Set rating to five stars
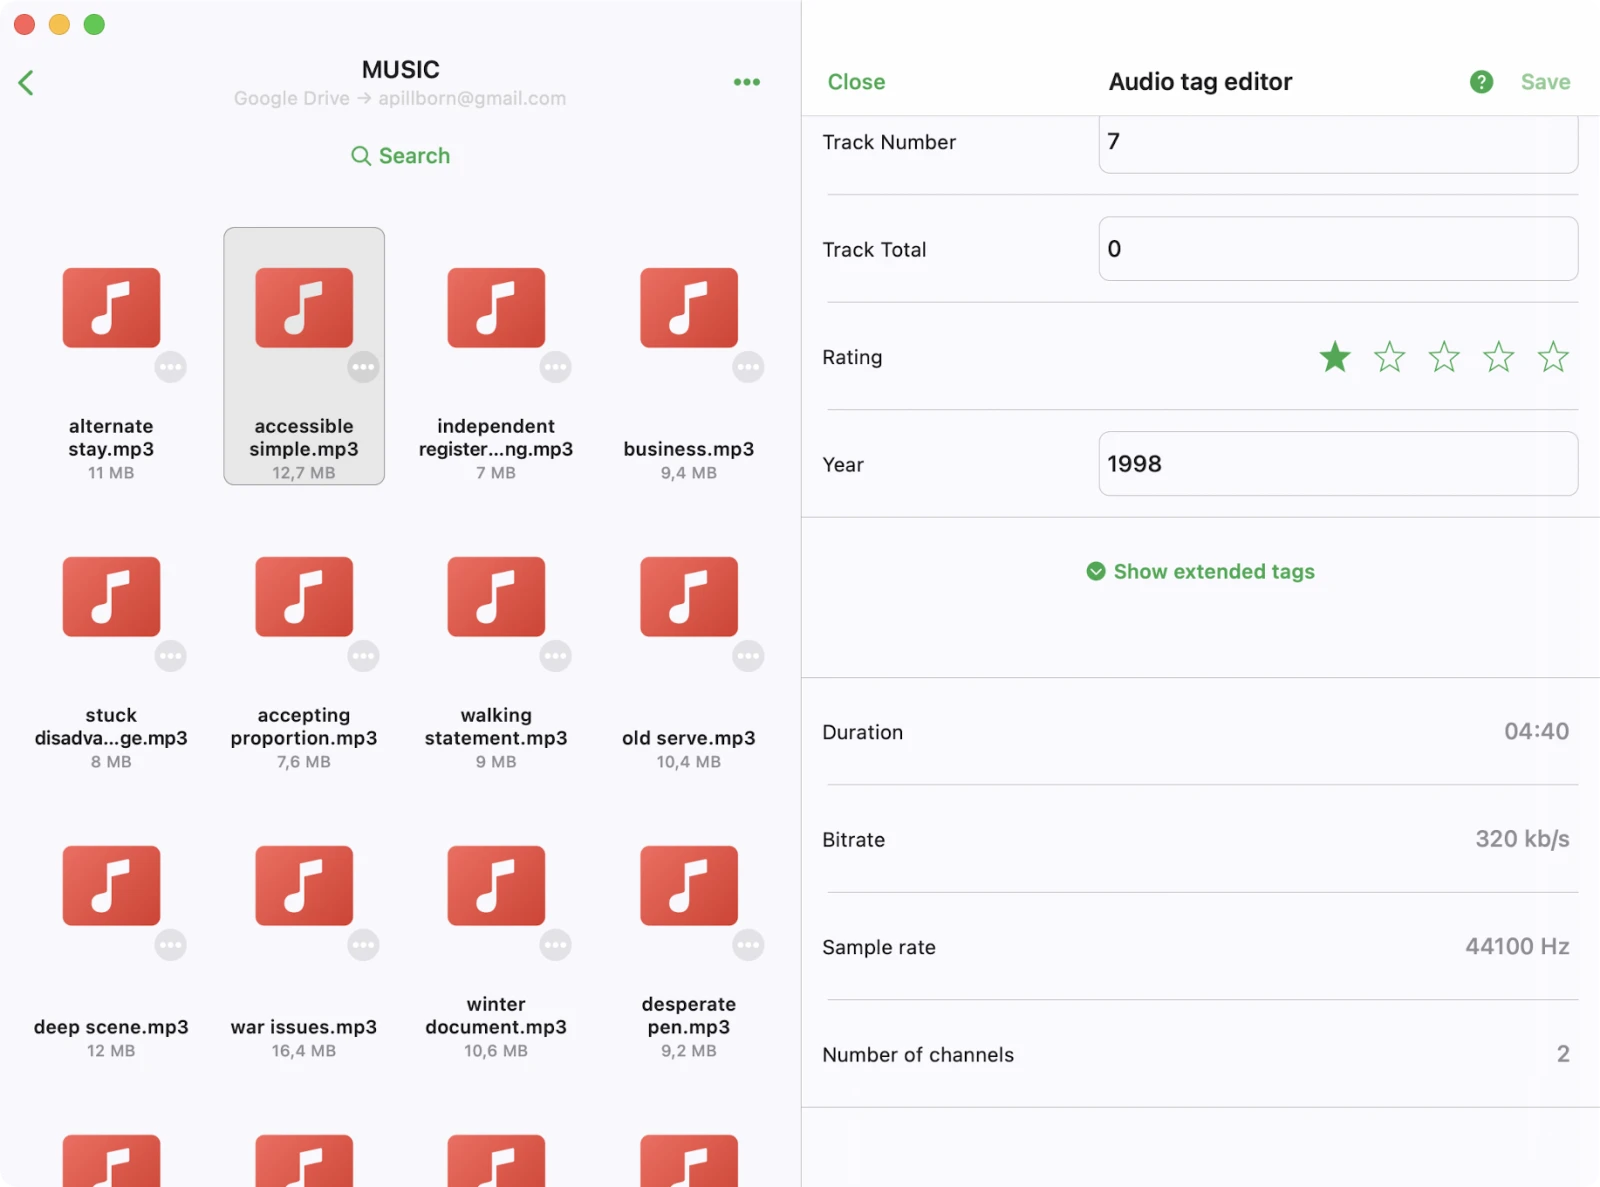The width and height of the screenshot is (1600, 1187). click(1552, 357)
